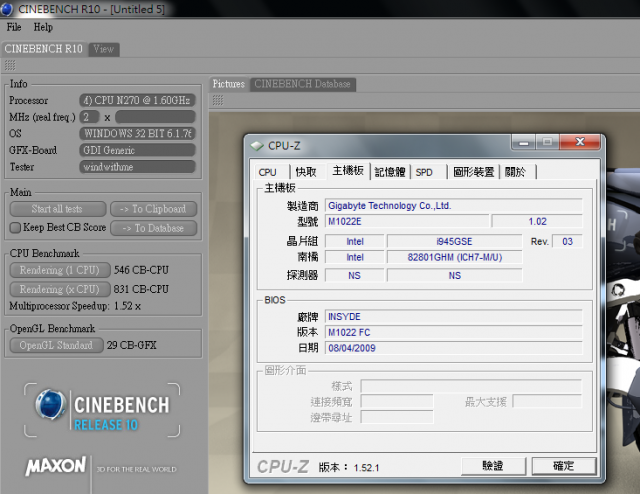Click the 驗證 button in CPU-Z
The image size is (640, 494).
493,466
